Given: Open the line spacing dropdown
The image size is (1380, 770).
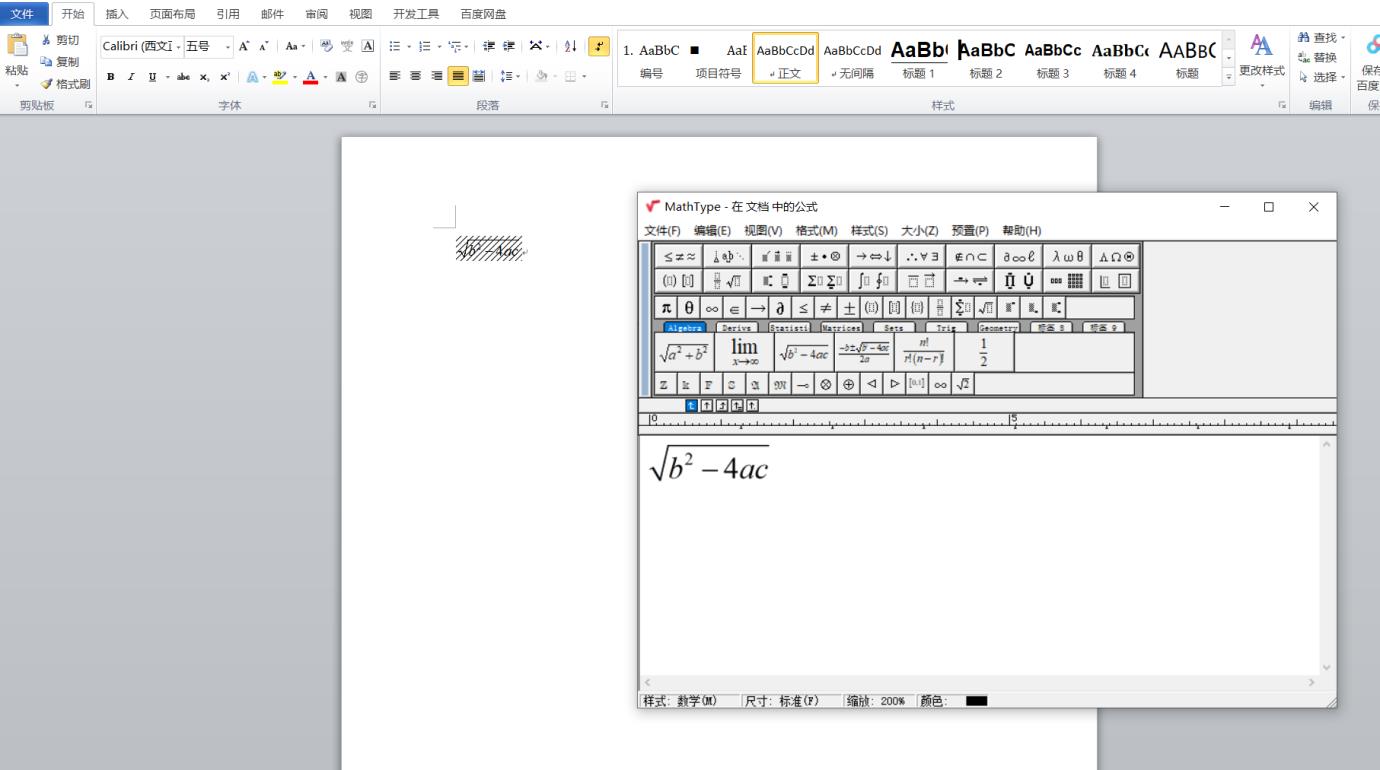Looking at the screenshot, I should coord(509,76).
